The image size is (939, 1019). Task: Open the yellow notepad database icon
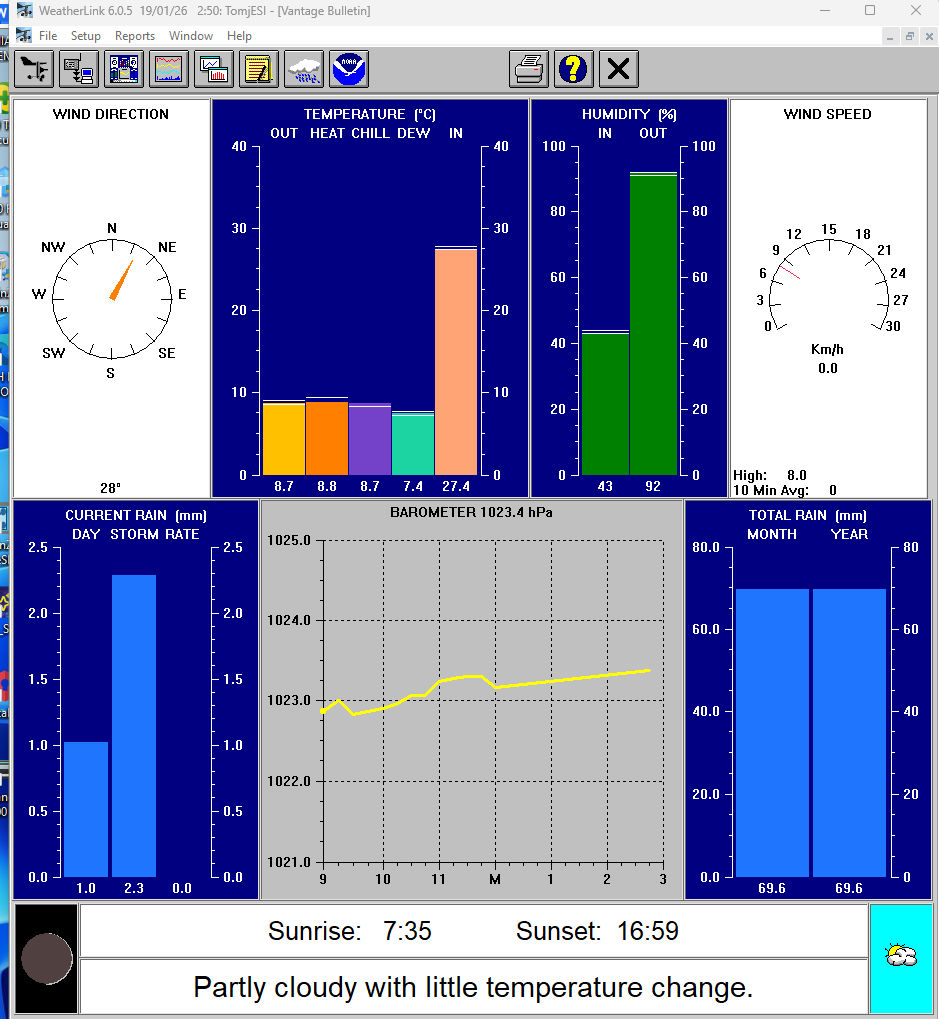click(x=260, y=69)
